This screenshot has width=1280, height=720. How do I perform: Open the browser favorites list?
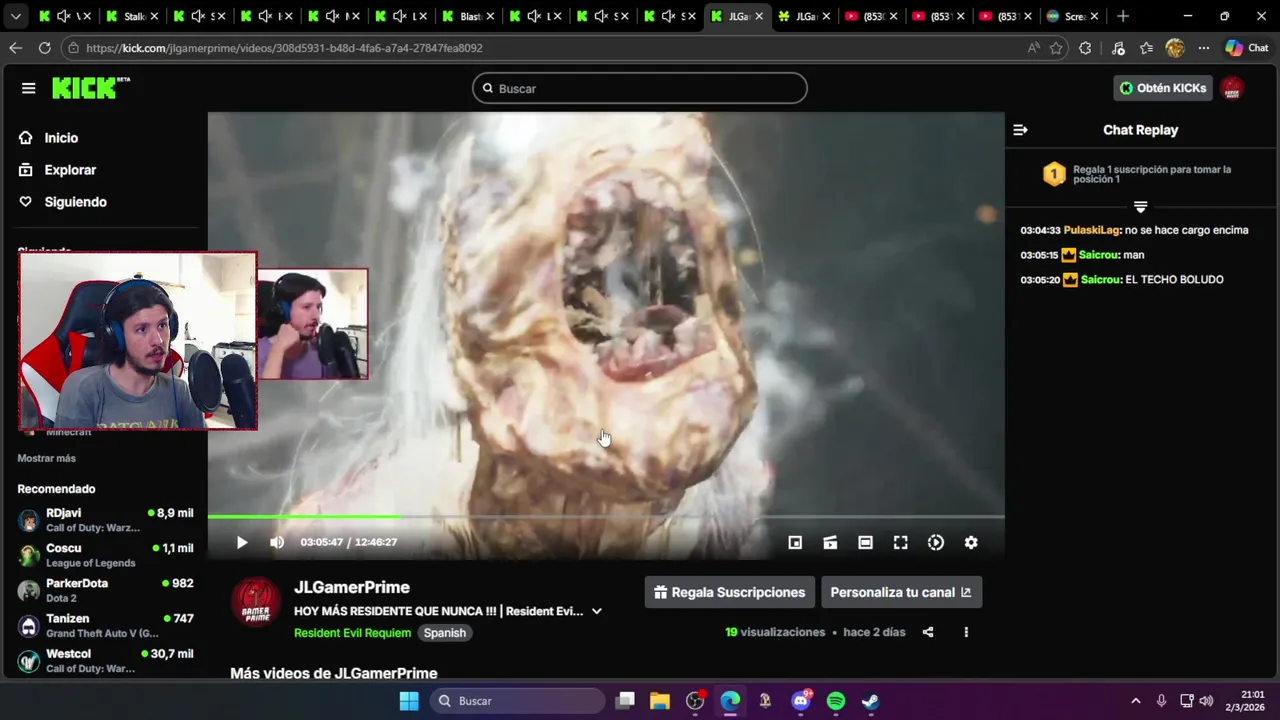(1147, 48)
